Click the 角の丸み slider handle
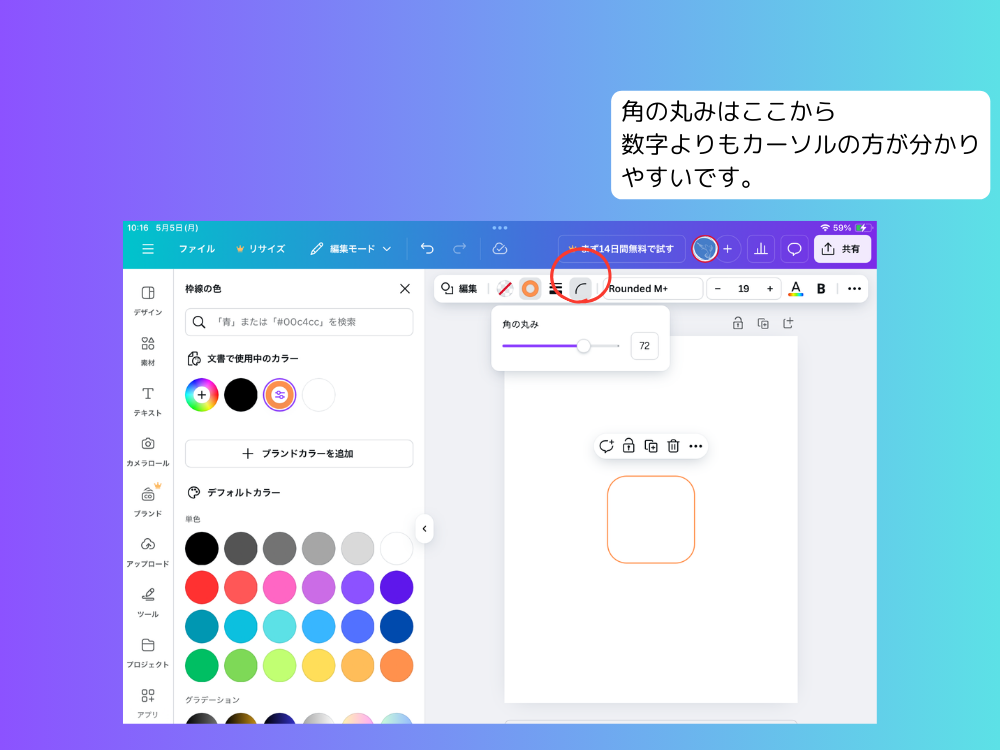Screen dimensions: 1000x750 coord(584,345)
